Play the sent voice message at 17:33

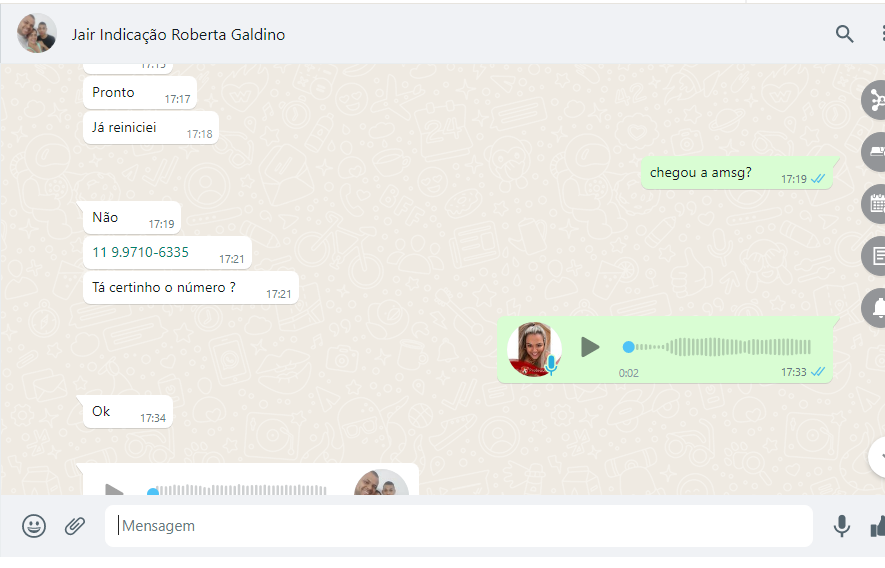pos(590,347)
